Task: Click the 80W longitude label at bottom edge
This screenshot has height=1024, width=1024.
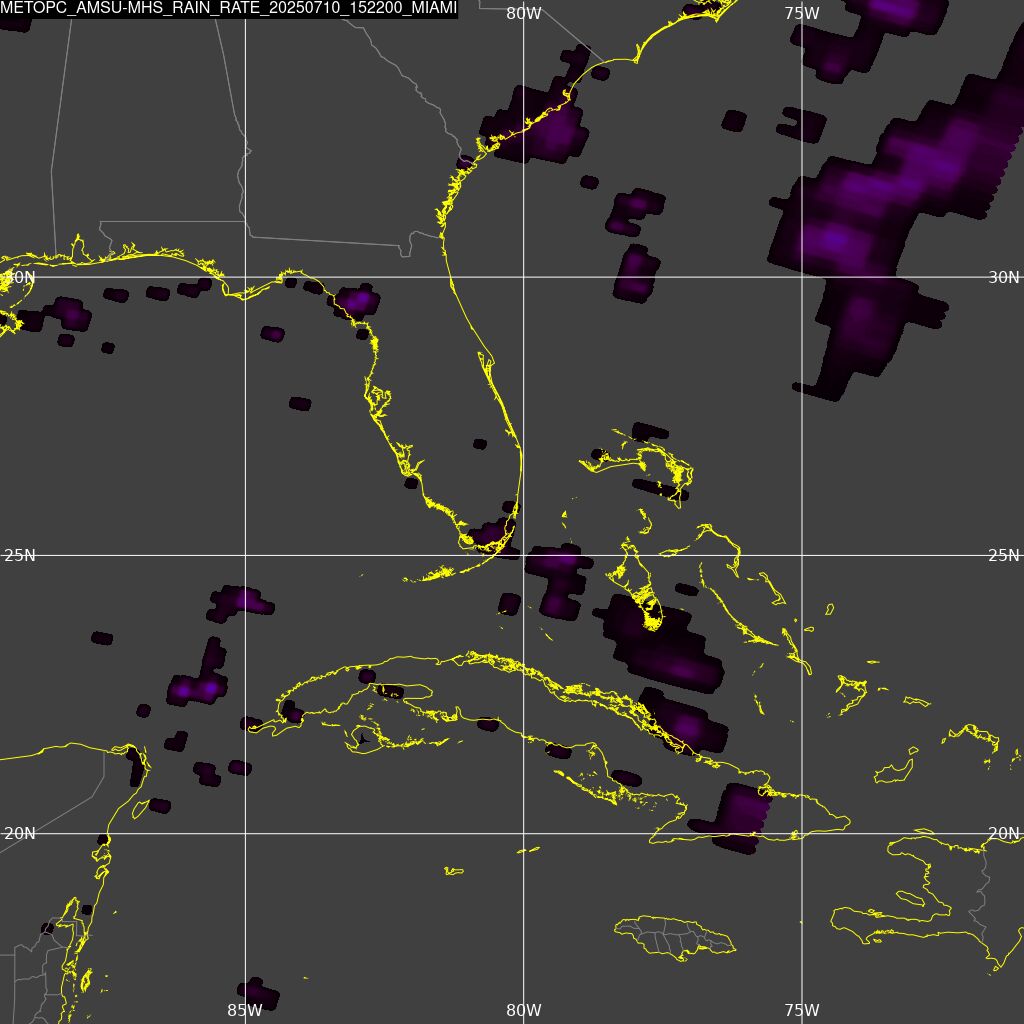Action: pyautogui.click(x=524, y=1010)
